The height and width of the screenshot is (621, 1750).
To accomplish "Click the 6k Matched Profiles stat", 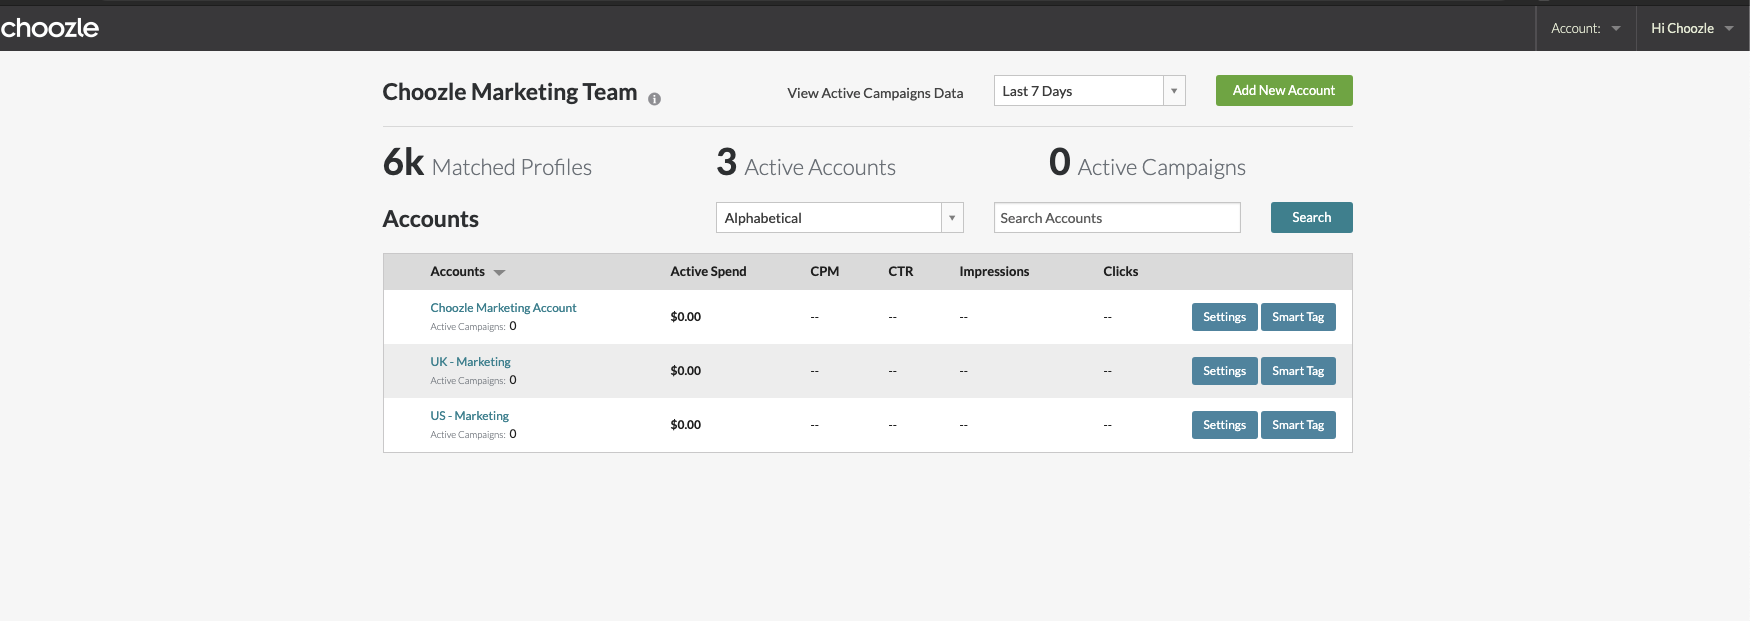I will (487, 163).
